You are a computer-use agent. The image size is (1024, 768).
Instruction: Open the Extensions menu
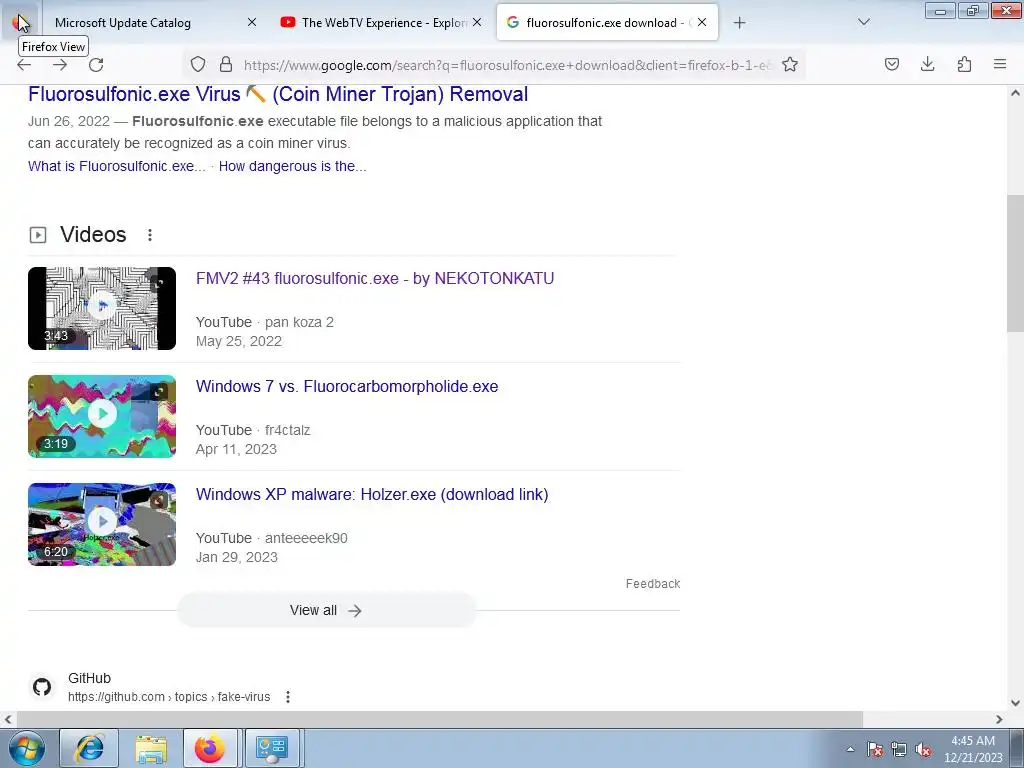[x=964, y=64]
